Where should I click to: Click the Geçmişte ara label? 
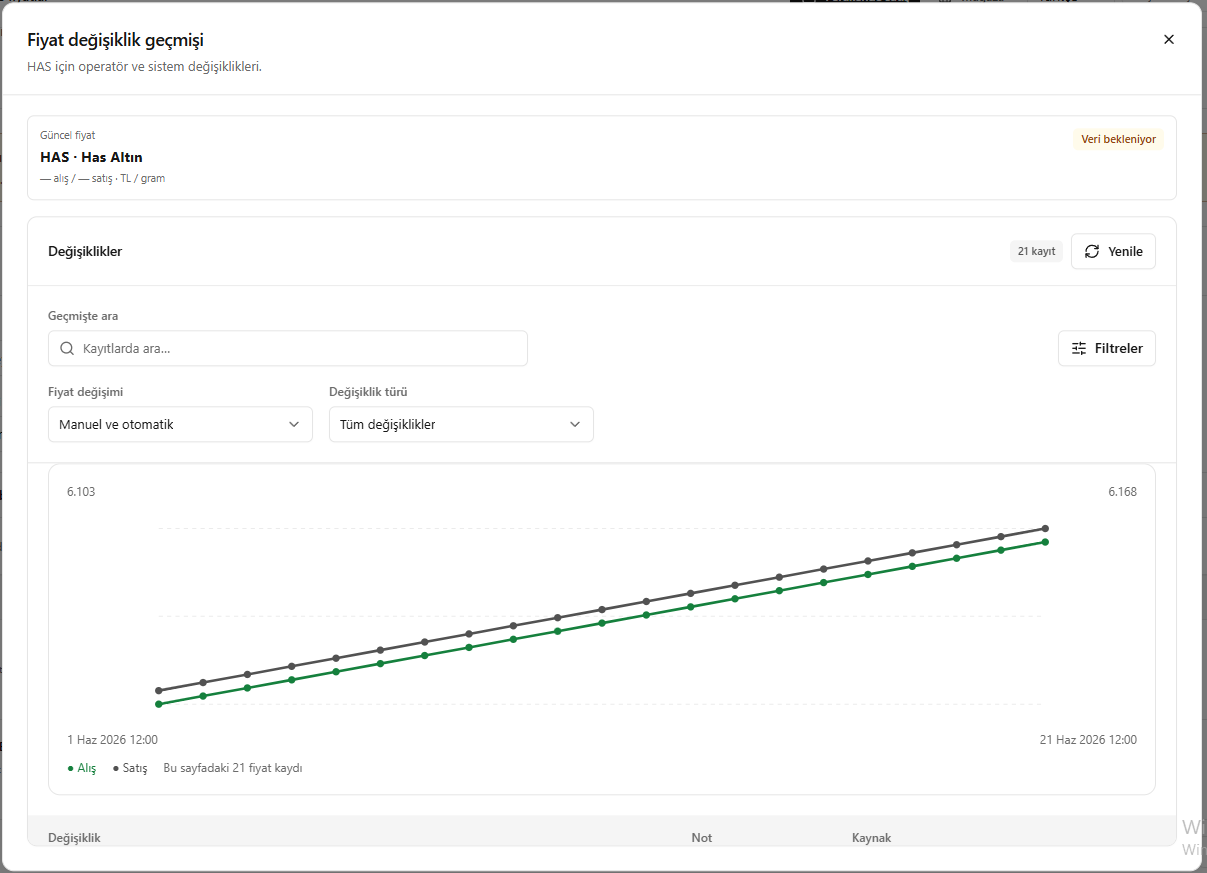click(83, 316)
